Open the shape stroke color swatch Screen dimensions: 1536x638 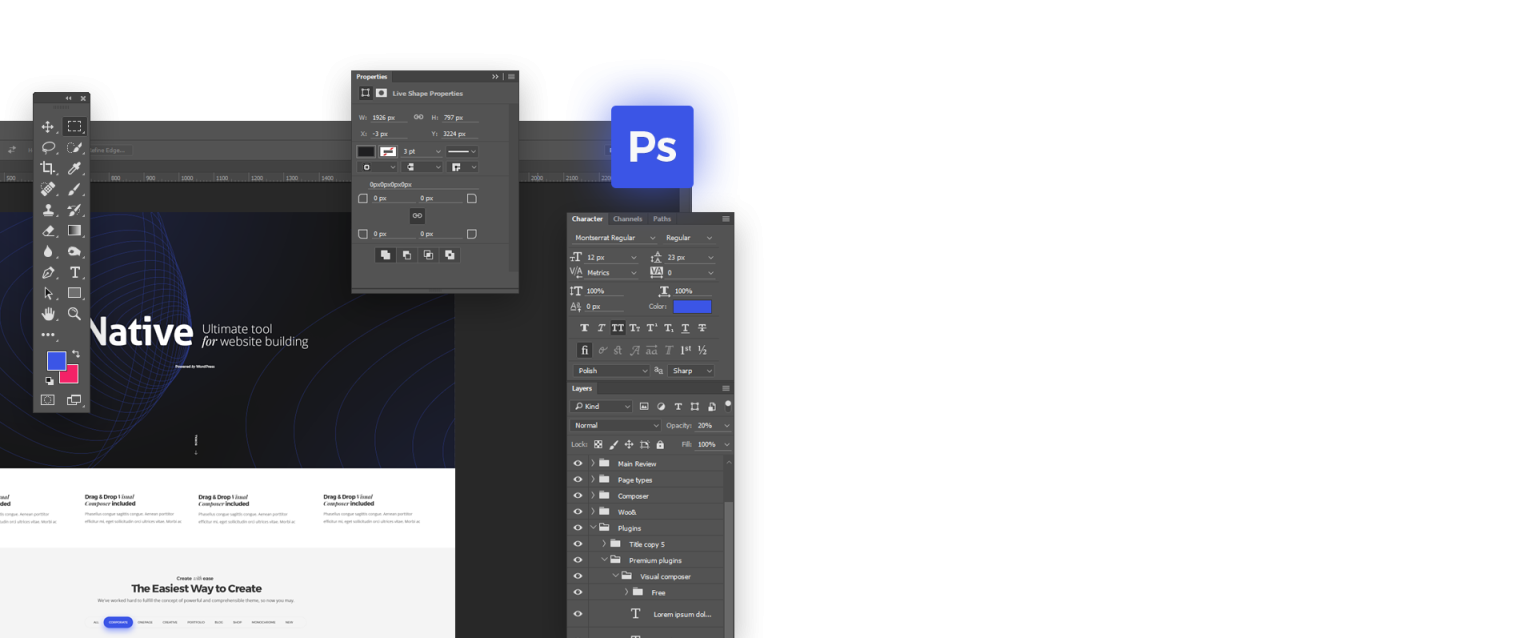click(388, 152)
